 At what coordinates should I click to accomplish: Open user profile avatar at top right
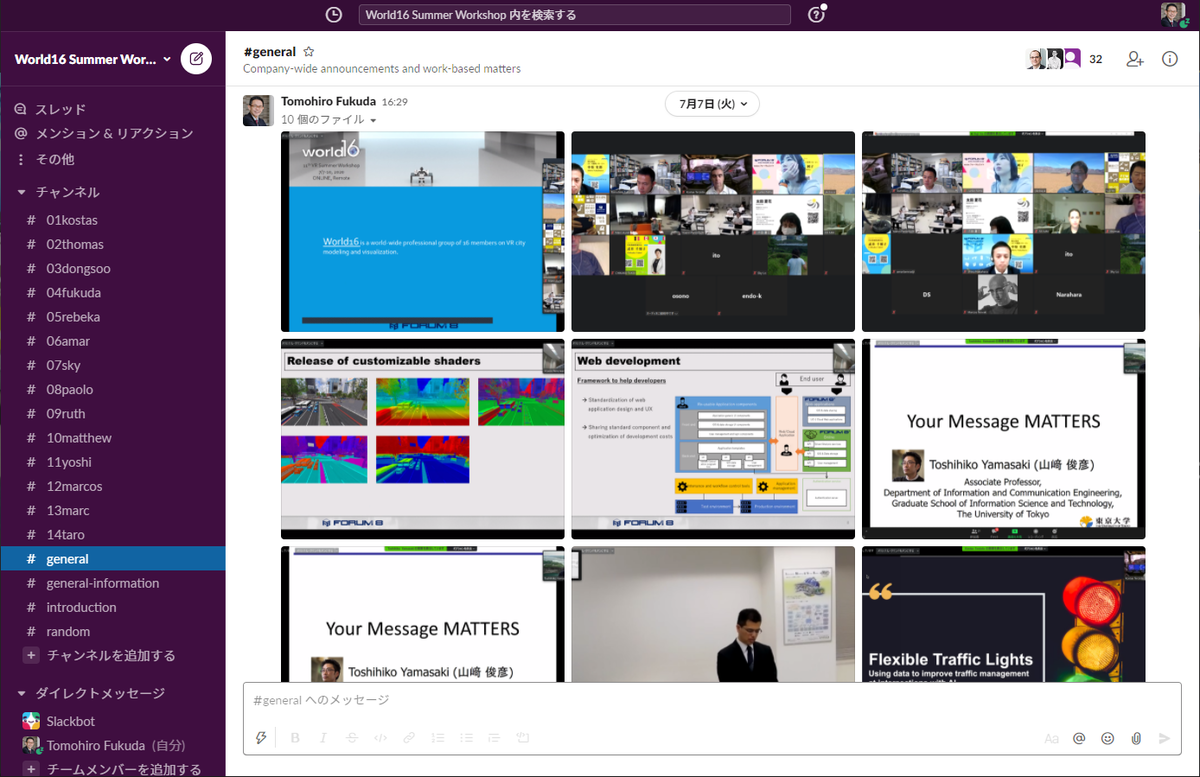click(x=1173, y=14)
